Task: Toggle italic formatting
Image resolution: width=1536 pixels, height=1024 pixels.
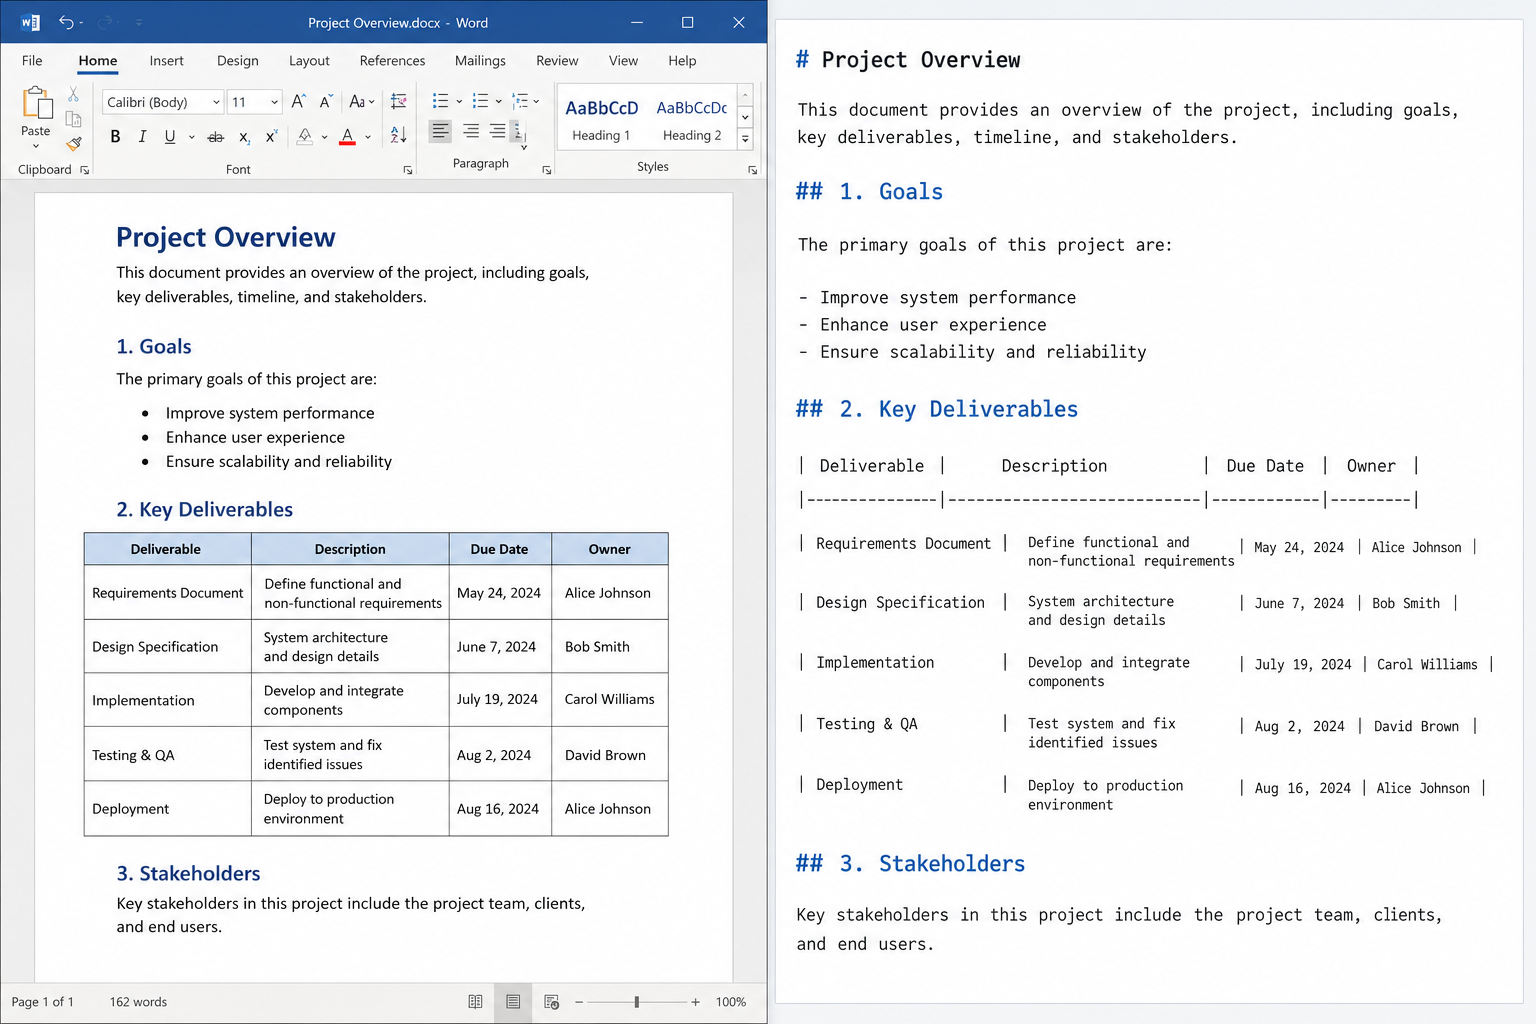Action: tap(142, 137)
